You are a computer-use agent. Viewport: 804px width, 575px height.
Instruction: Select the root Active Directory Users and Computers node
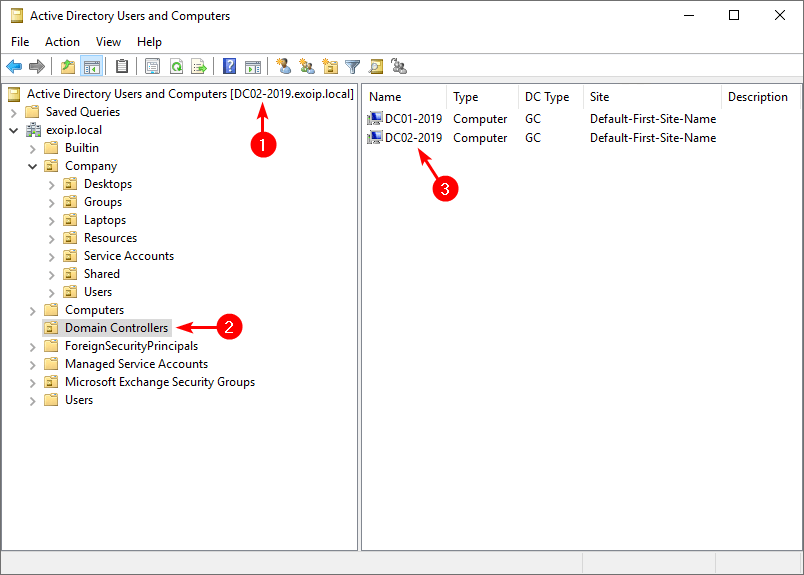click(190, 94)
